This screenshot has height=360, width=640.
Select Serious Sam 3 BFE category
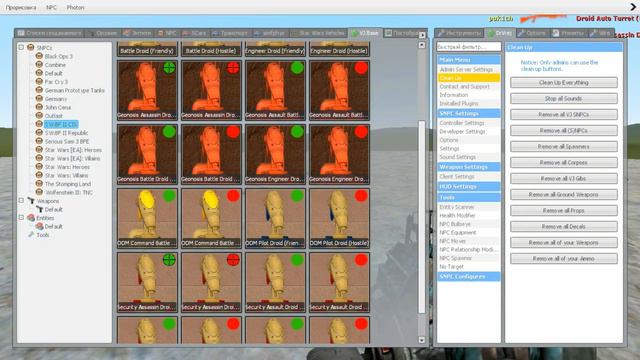[67, 142]
